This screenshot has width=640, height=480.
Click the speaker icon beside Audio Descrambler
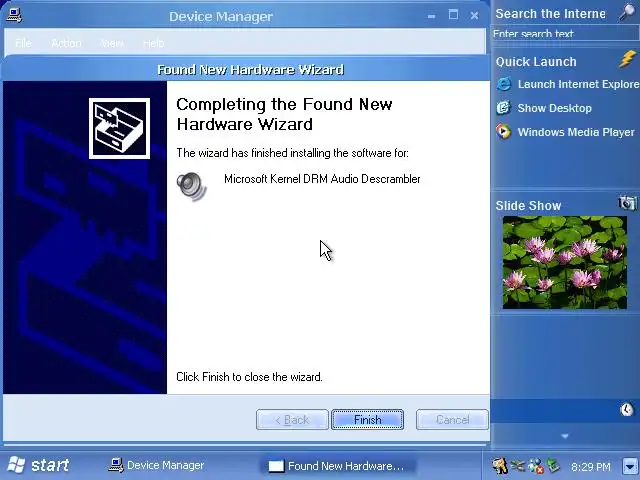[192, 187]
